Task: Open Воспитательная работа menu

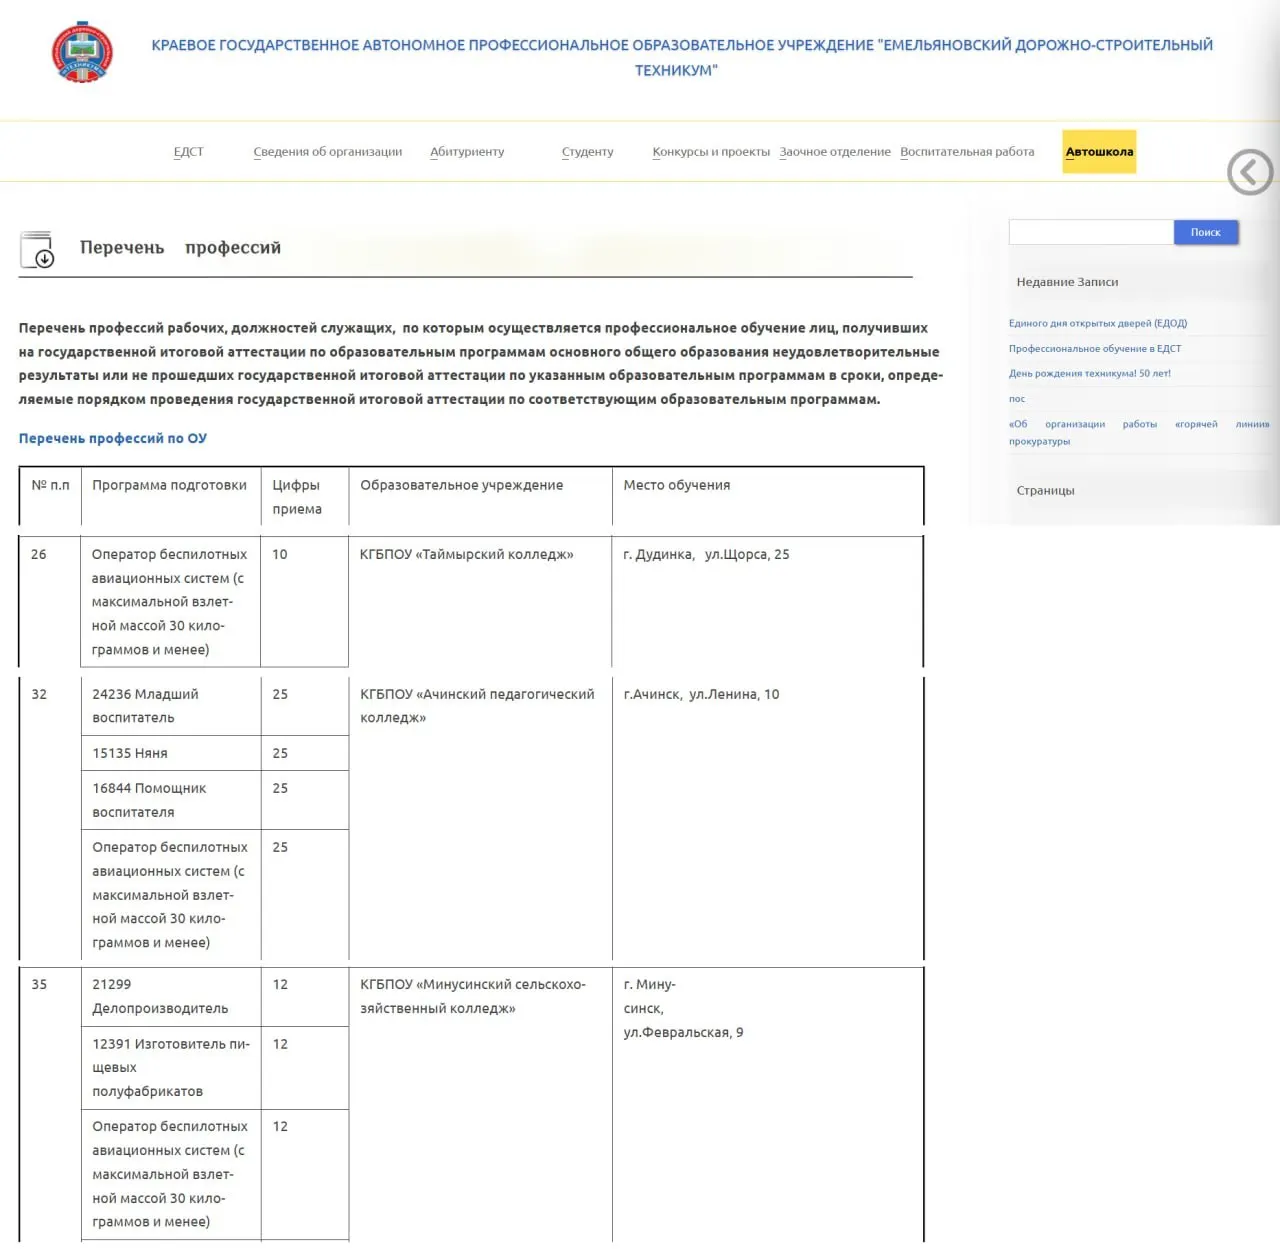Action: click(x=967, y=152)
